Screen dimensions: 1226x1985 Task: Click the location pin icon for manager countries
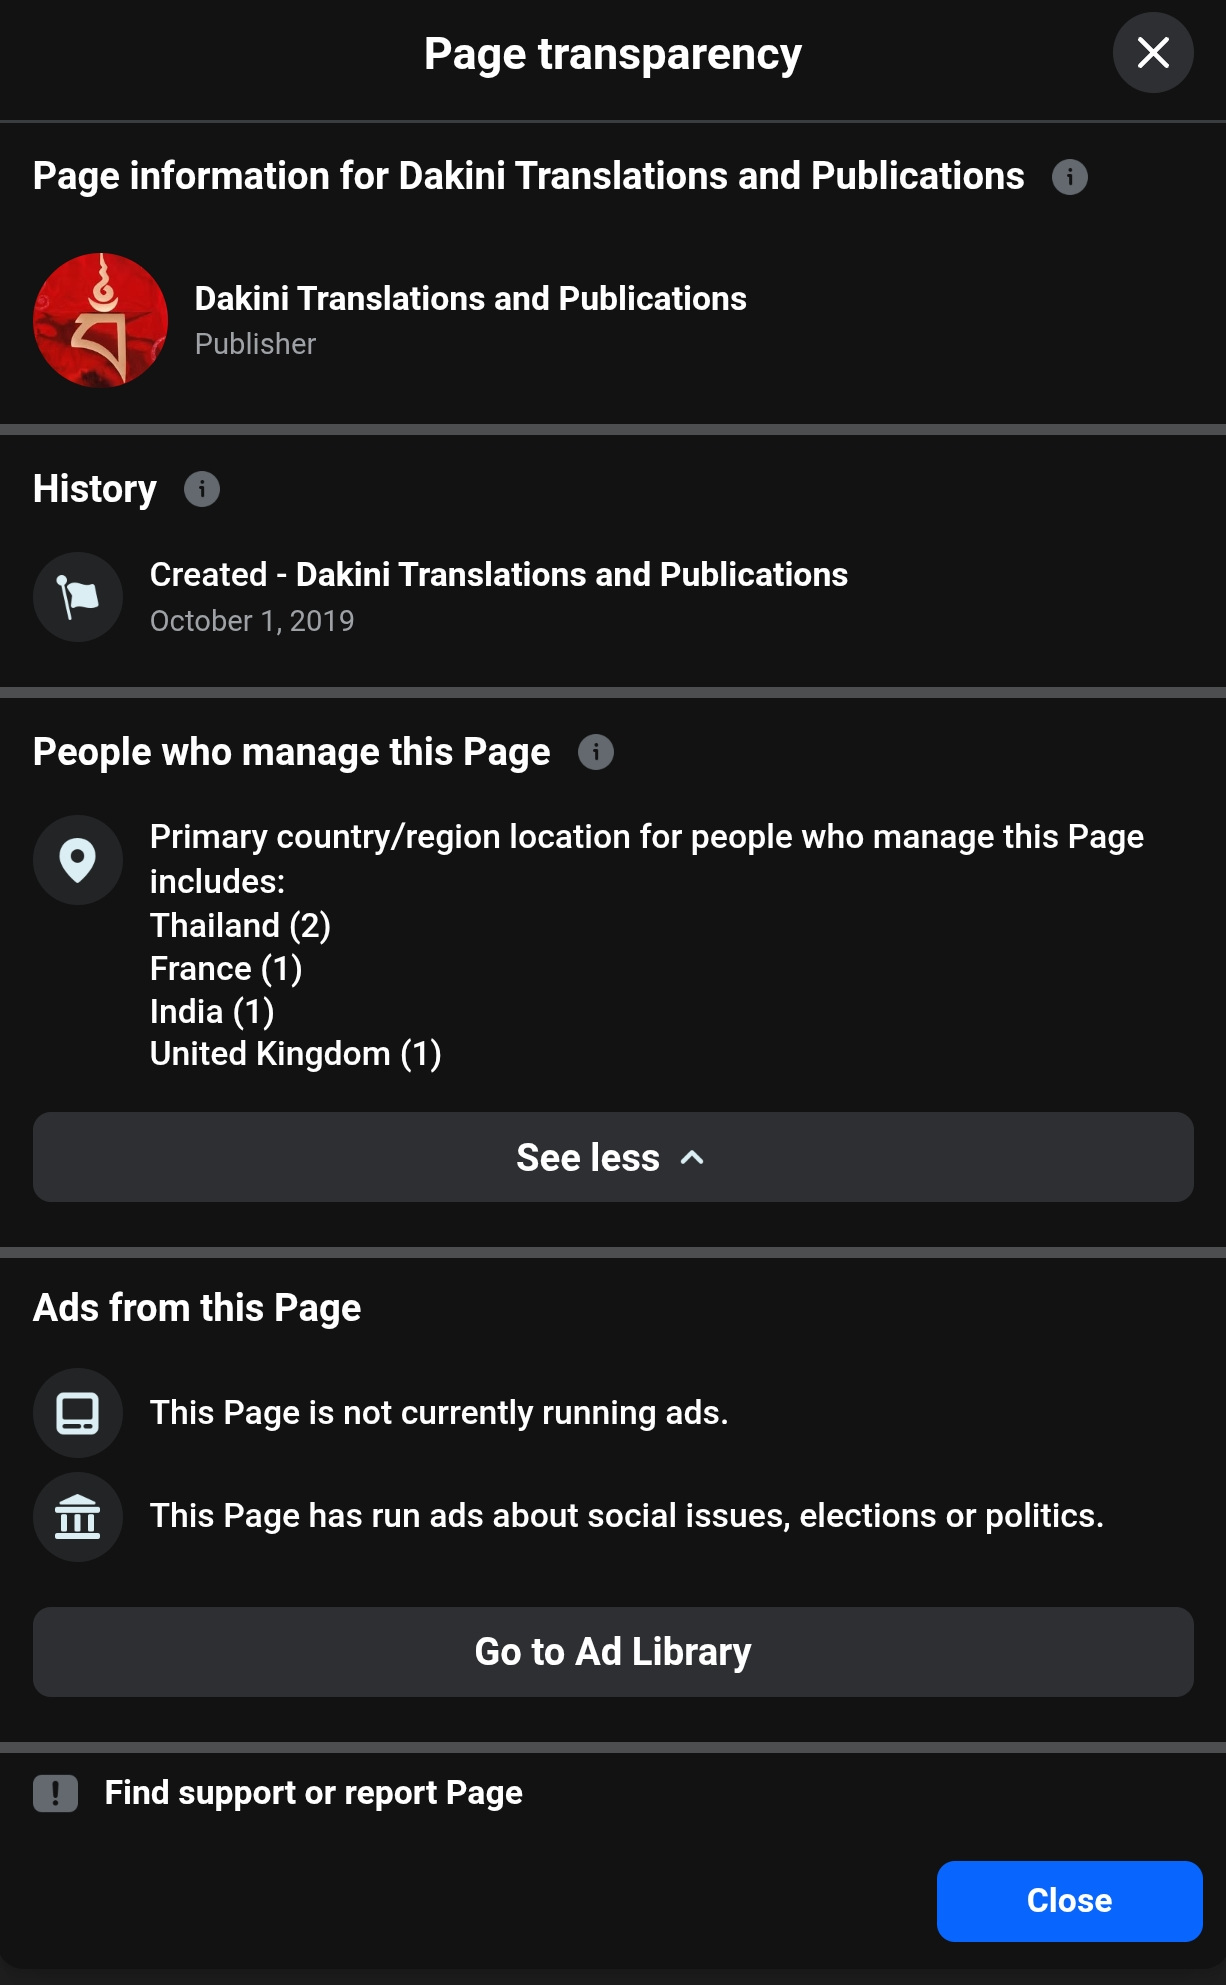click(x=77, y=860)
